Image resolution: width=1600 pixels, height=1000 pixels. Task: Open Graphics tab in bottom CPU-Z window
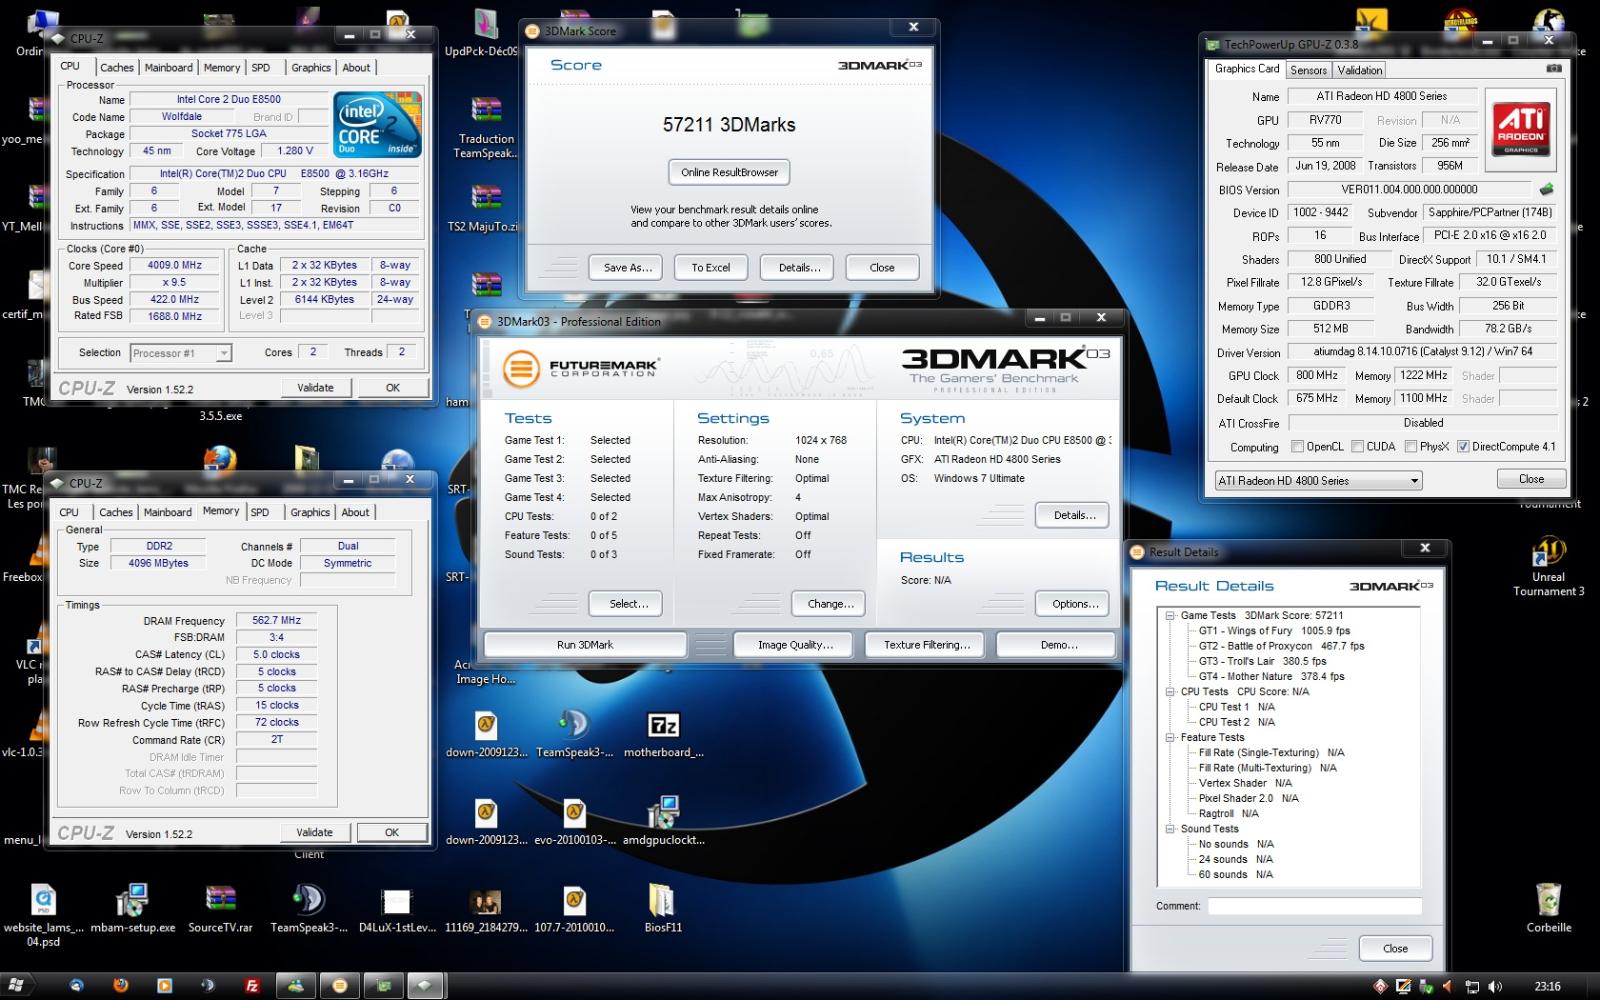[310, 512]
